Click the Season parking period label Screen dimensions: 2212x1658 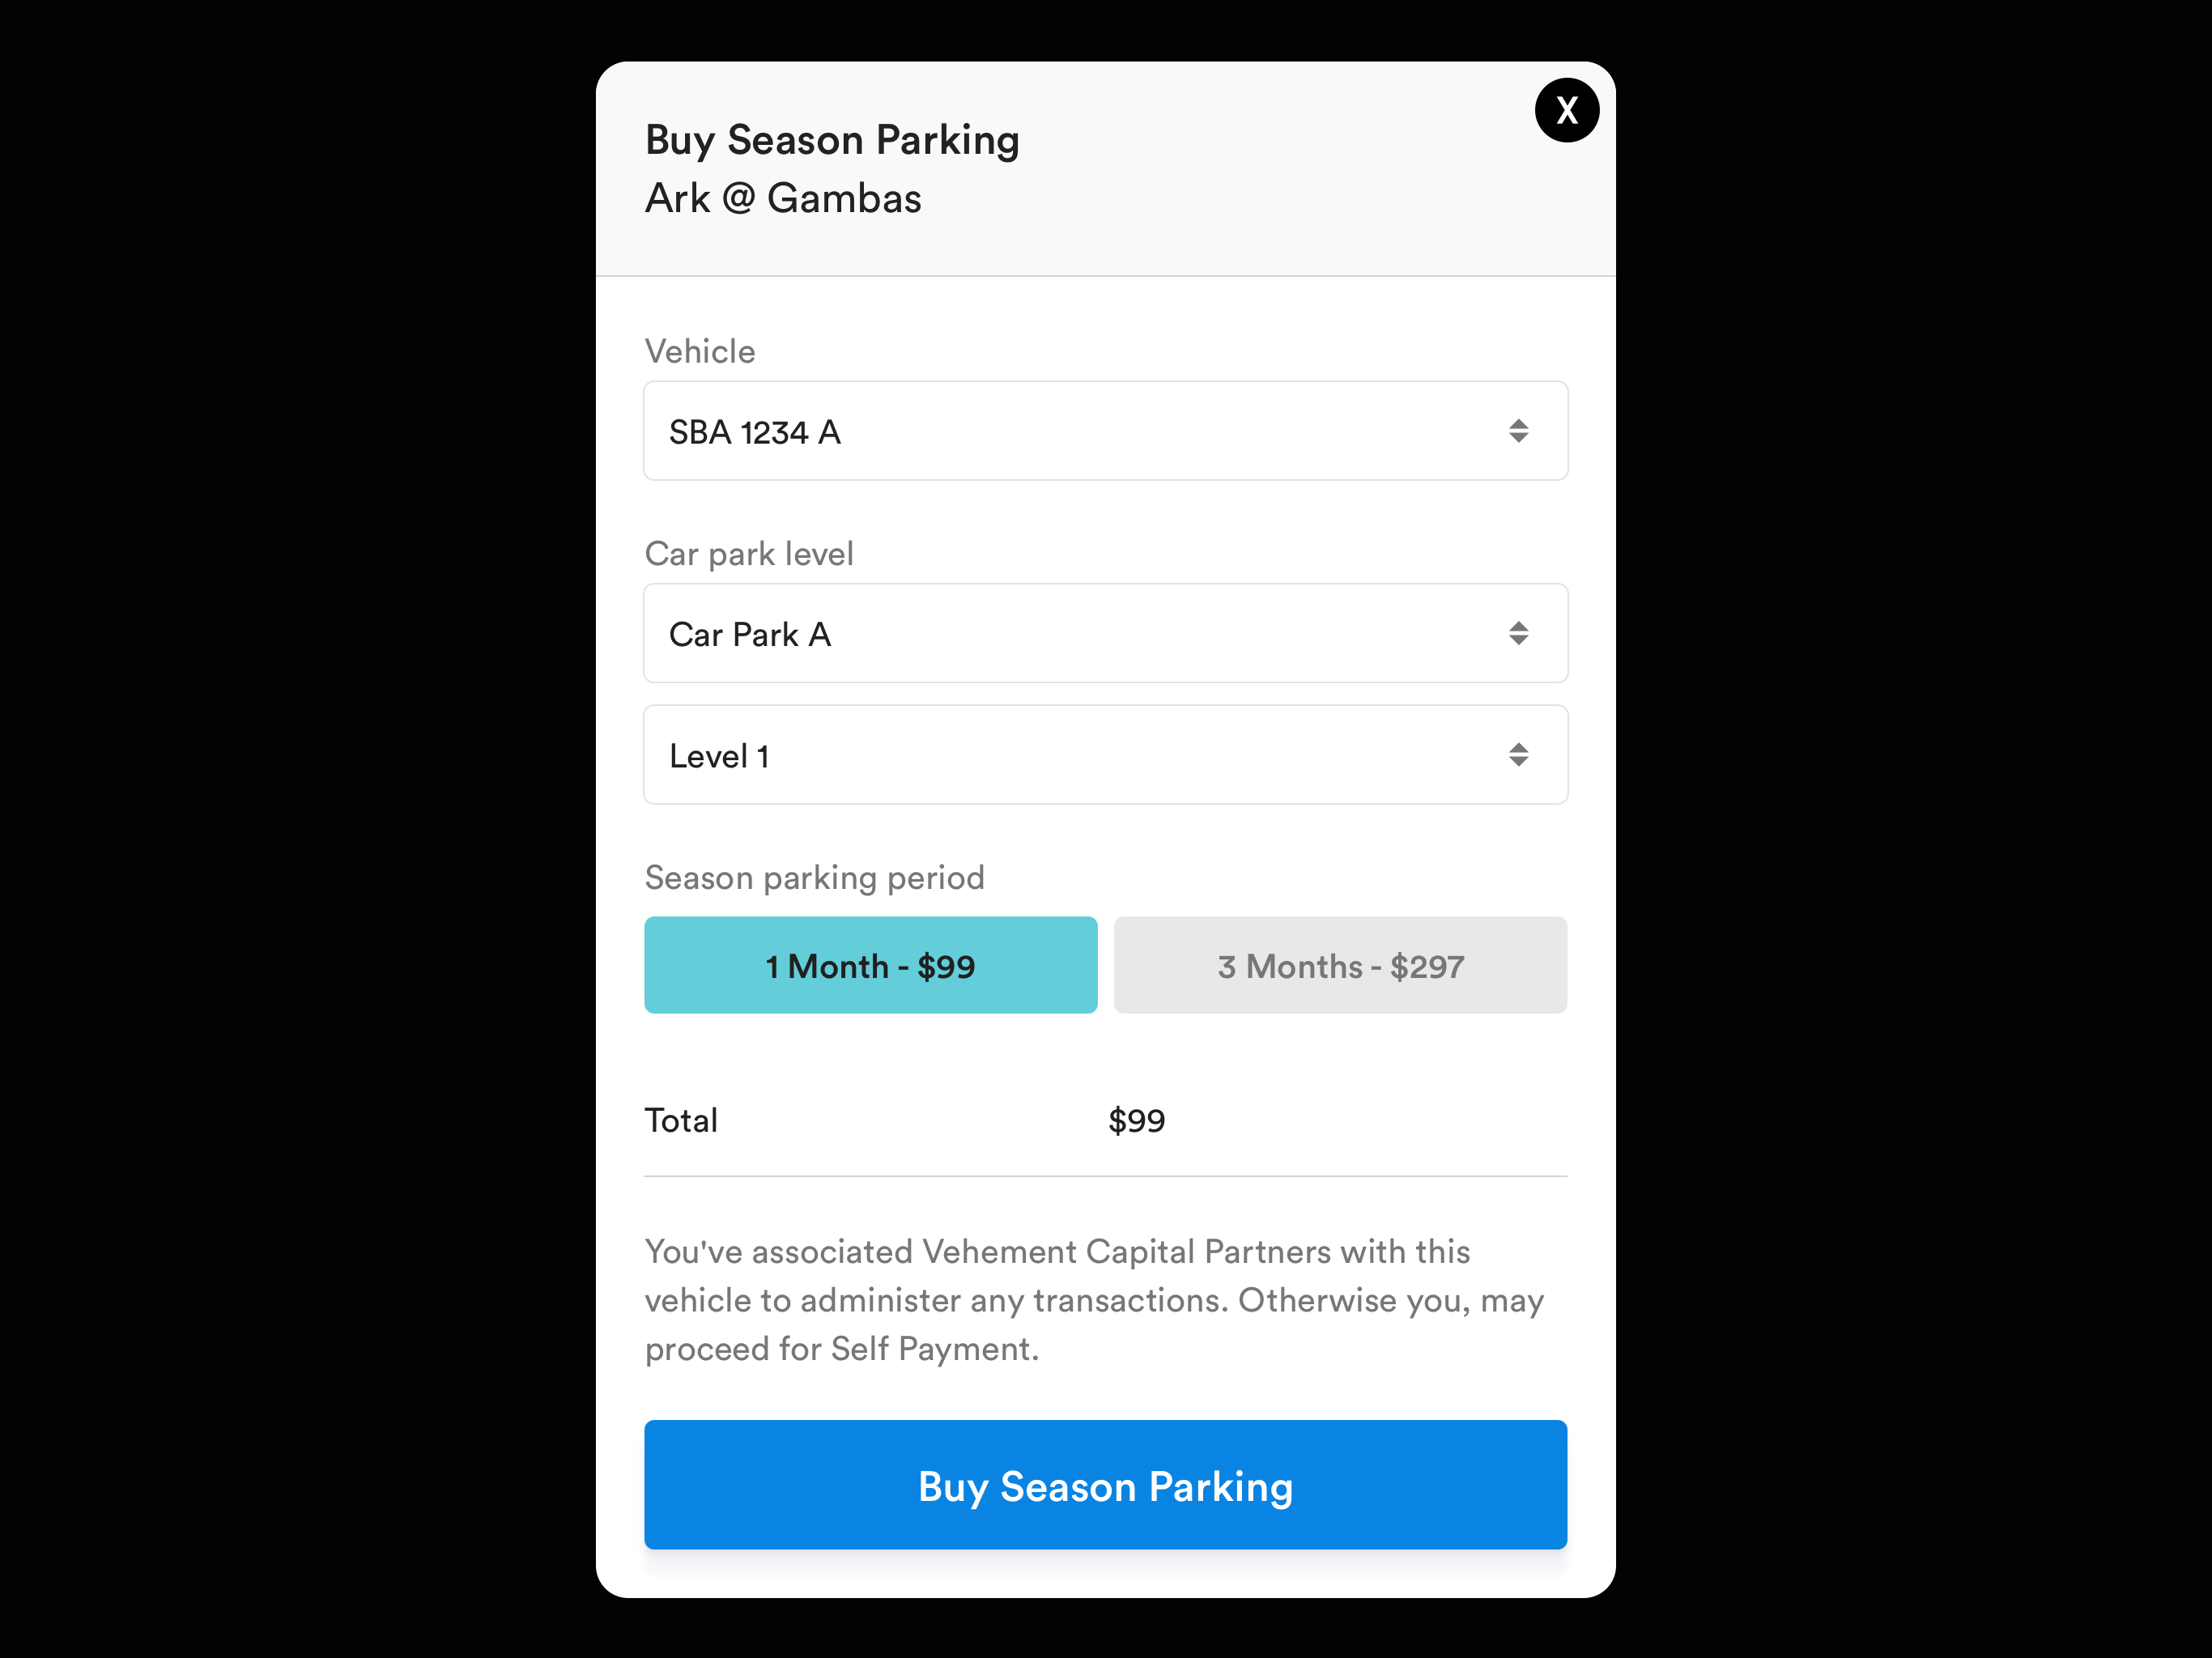click(814, 877)
